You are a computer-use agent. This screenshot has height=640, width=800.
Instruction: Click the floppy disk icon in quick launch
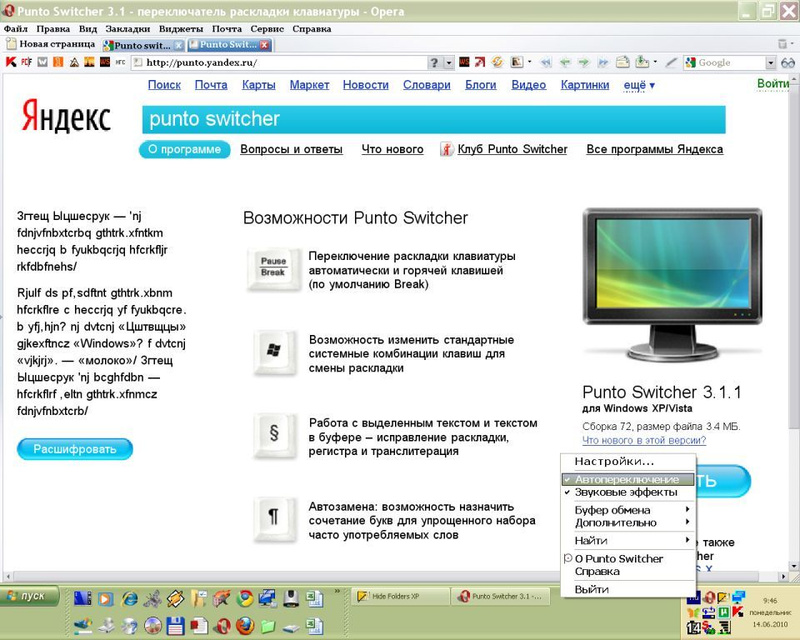click(175, 626)
